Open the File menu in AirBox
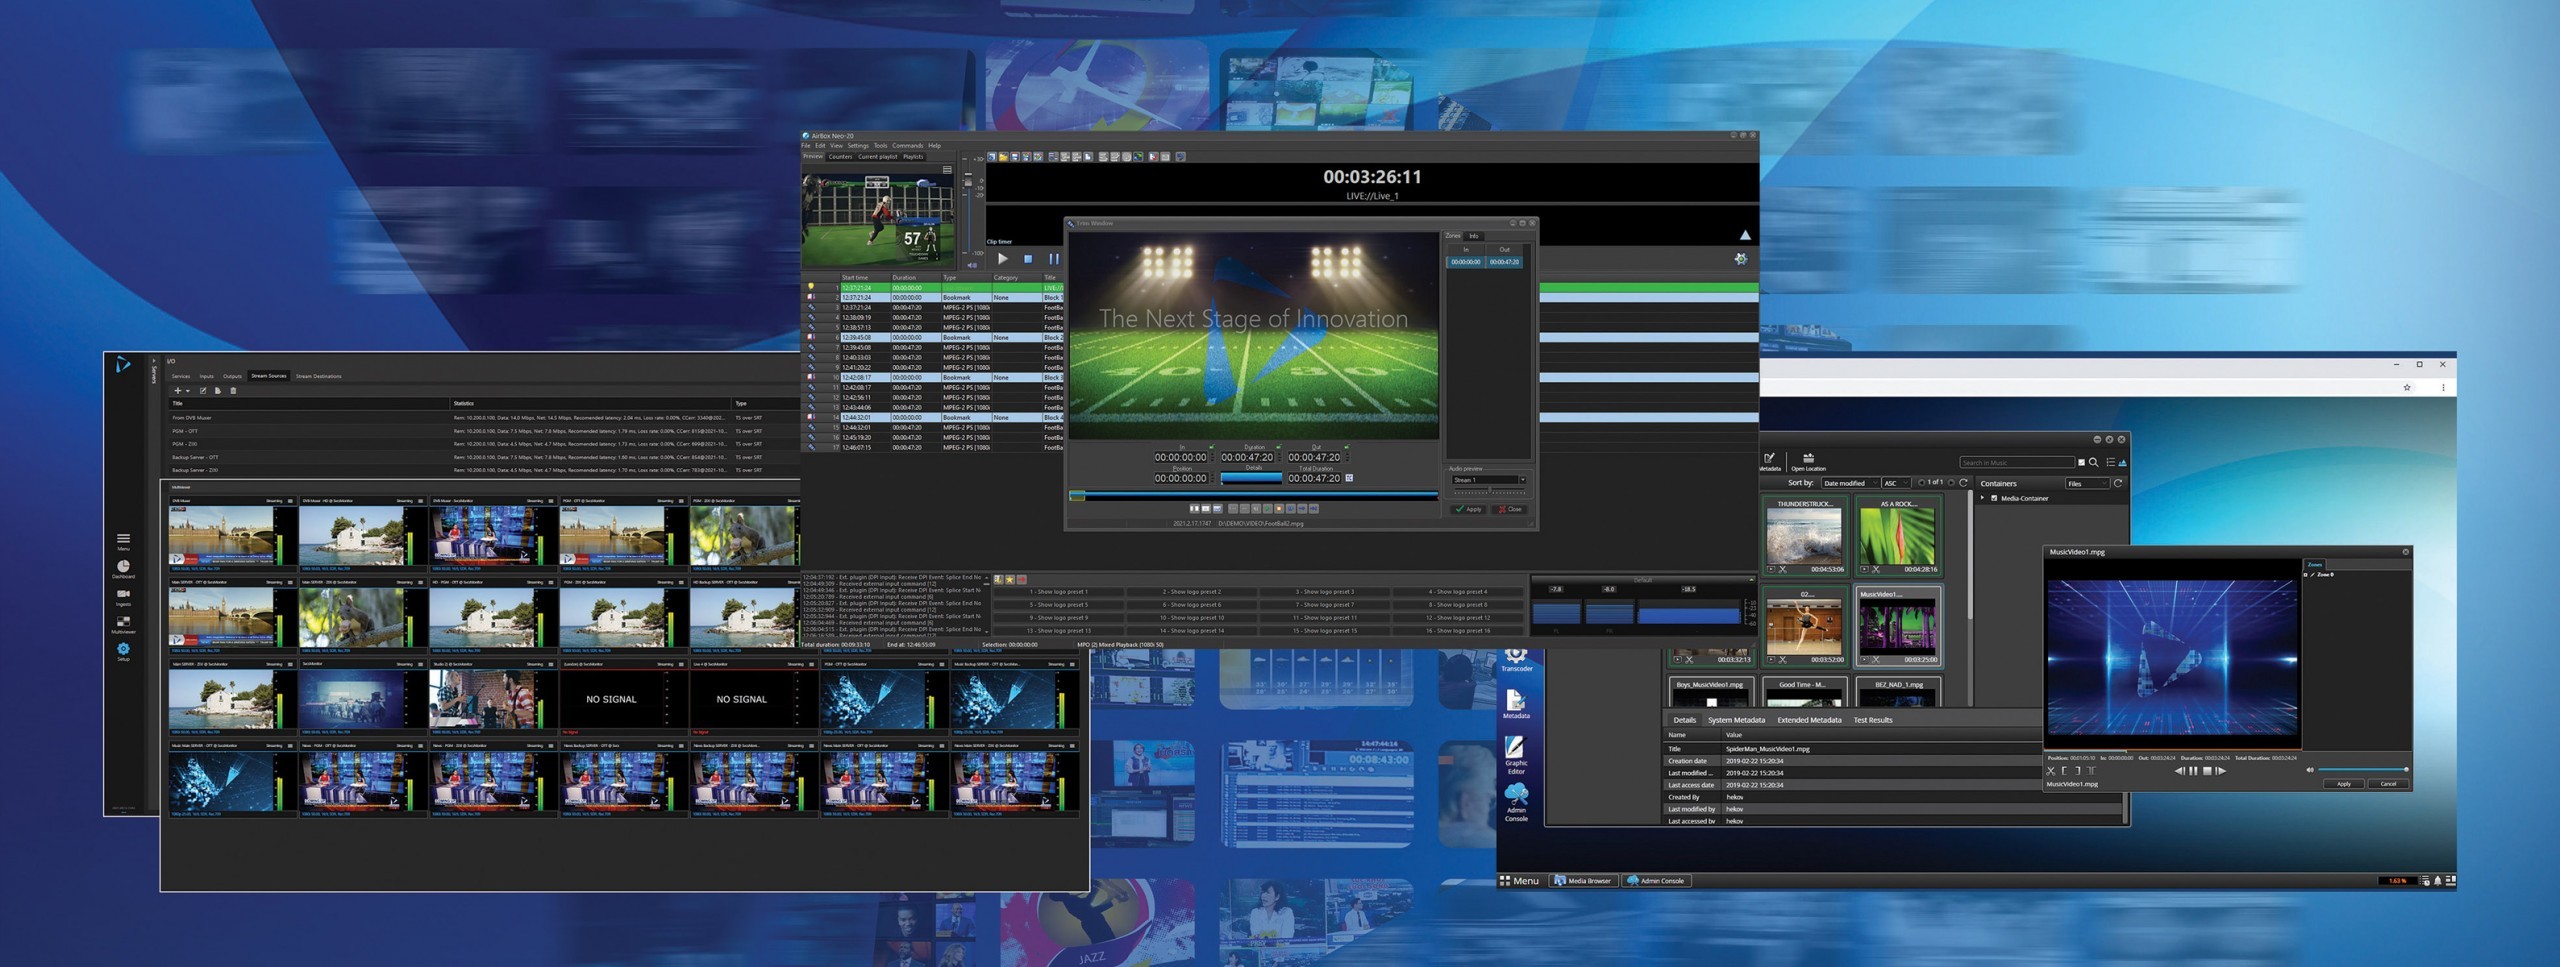 (806, 146)
